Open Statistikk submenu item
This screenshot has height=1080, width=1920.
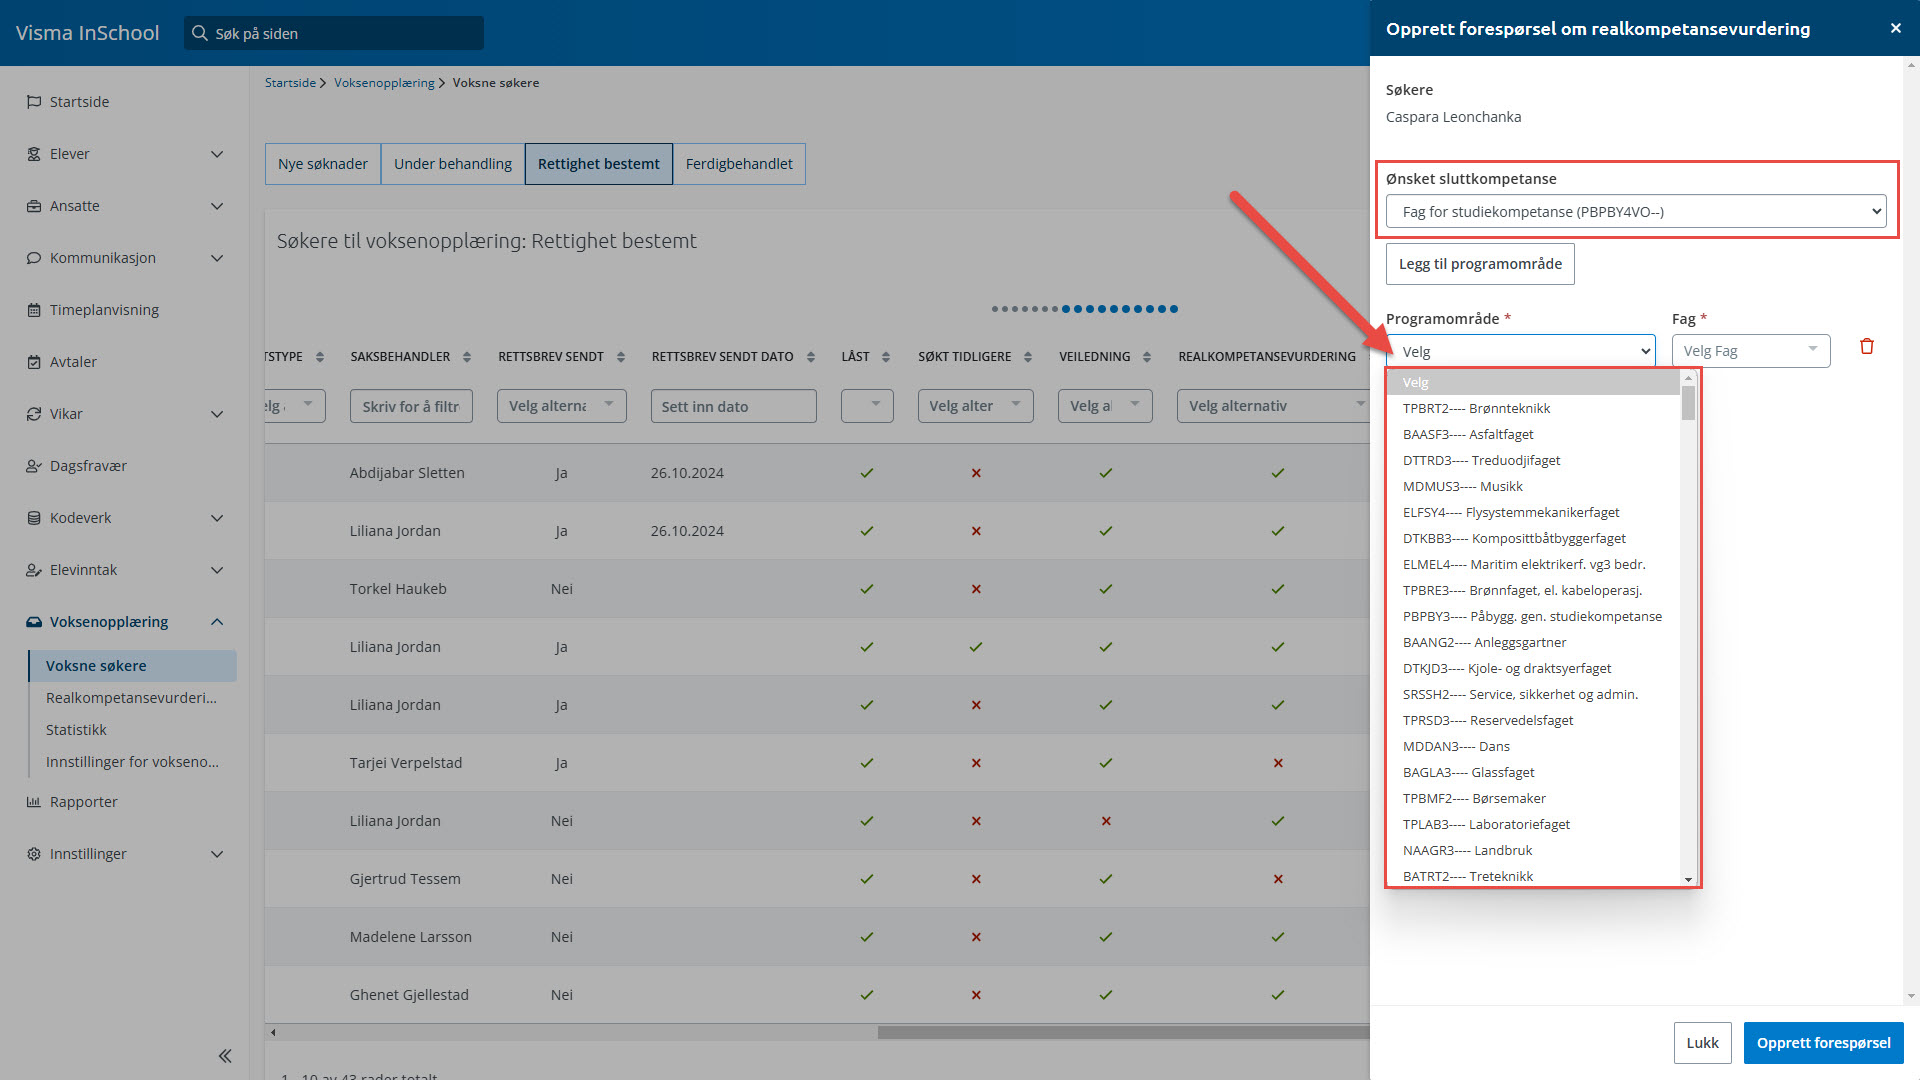click(x=76, y=730)
